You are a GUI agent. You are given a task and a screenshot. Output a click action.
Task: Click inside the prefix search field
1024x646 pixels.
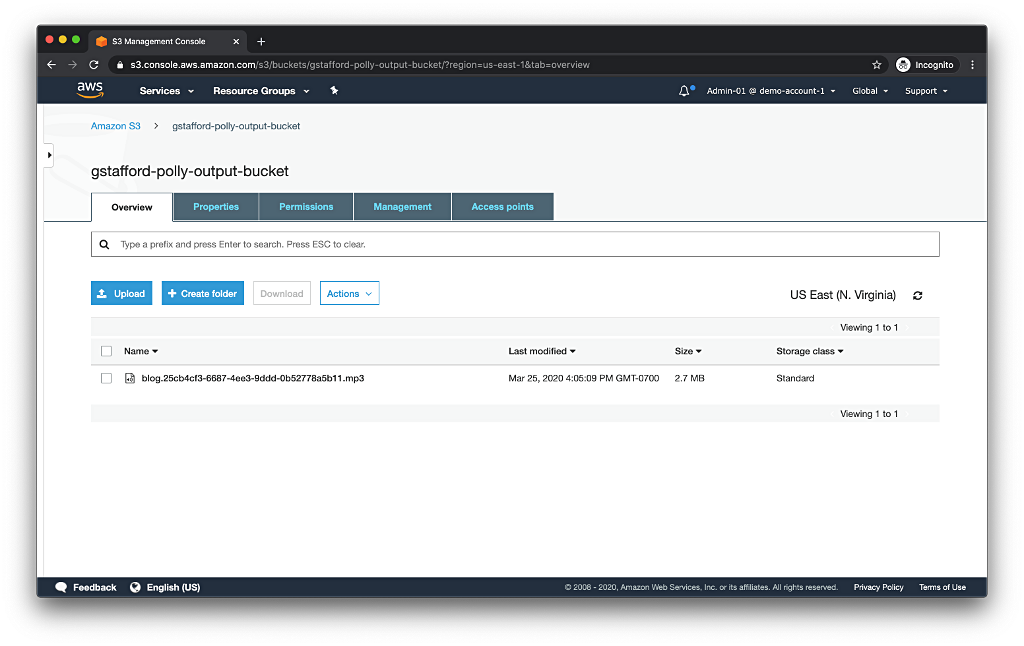[400, 243]
